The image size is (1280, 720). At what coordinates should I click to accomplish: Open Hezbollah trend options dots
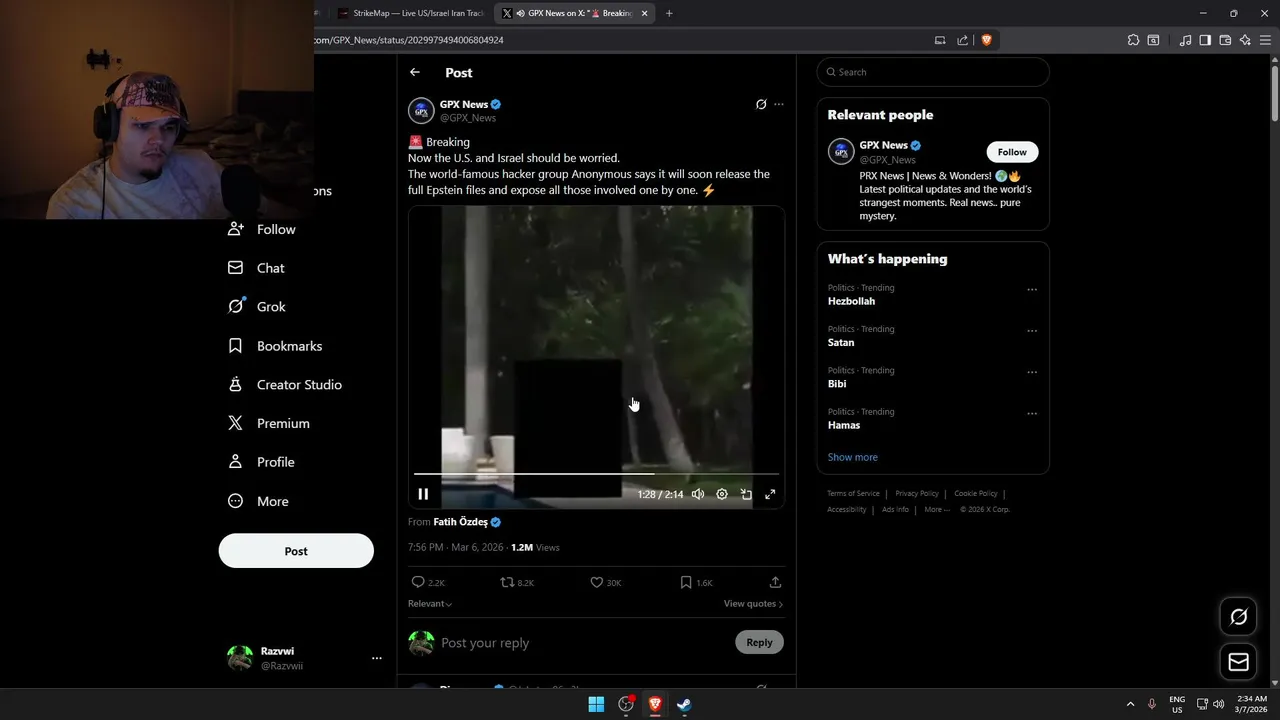pos(1032,290)
